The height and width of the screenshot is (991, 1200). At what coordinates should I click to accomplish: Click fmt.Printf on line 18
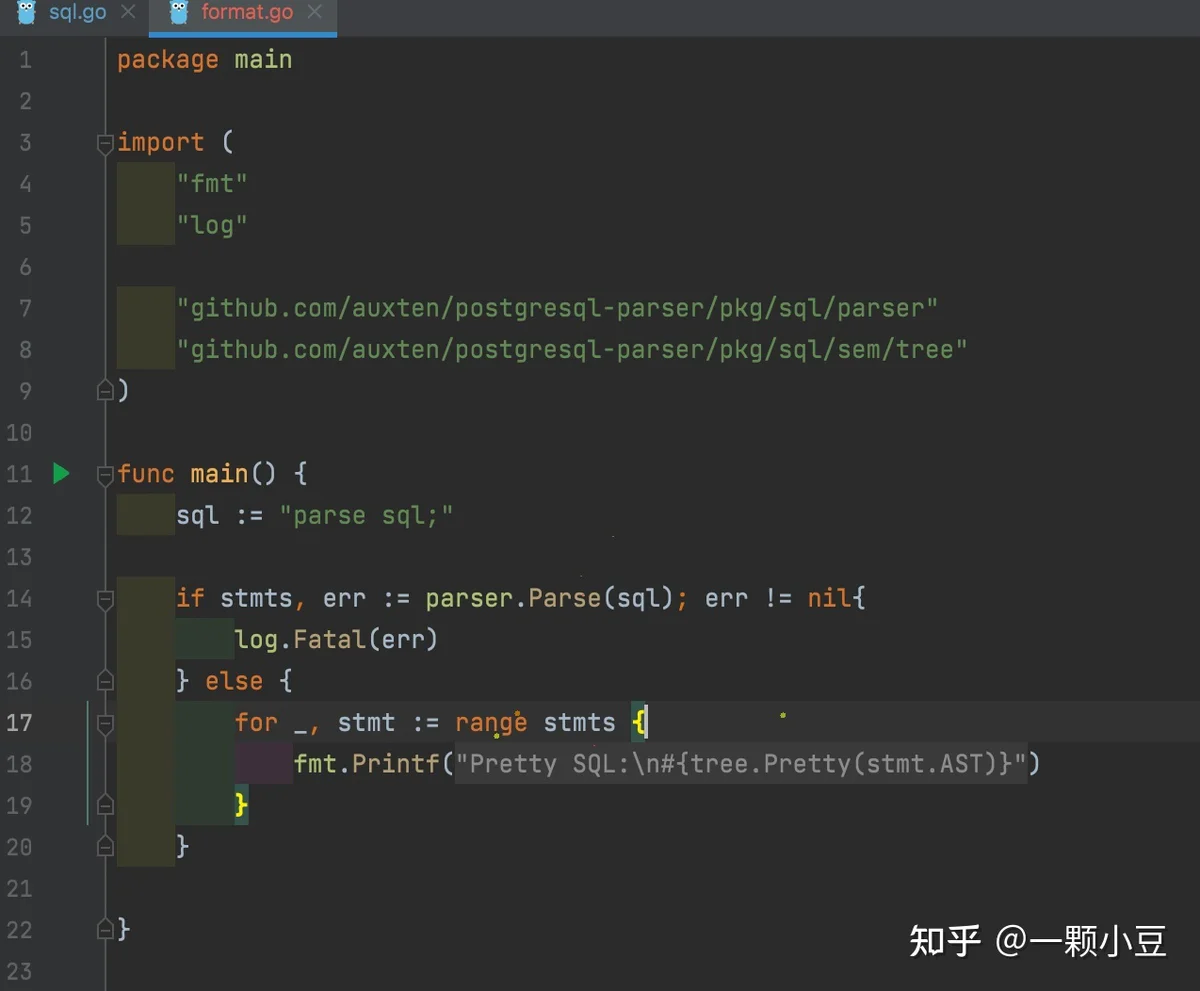[x=367, y=764]
